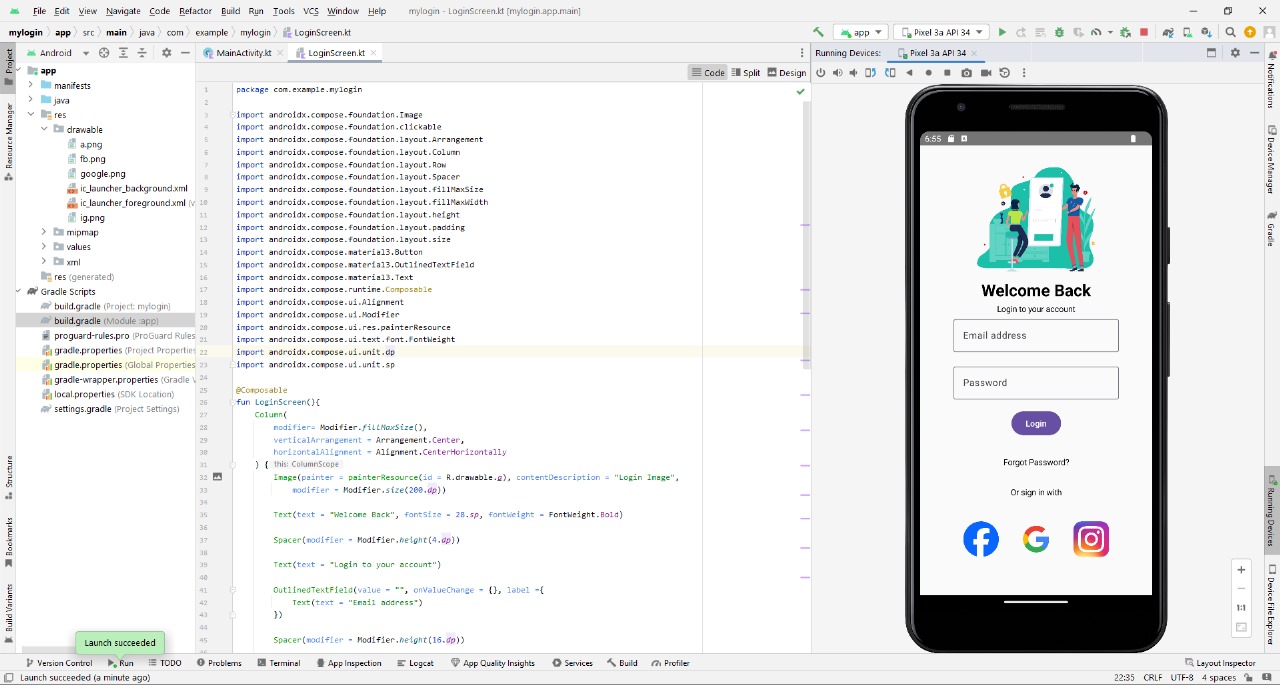
Task: Open the Build menu
Action: pyautogui.click(x=230, y=11)
